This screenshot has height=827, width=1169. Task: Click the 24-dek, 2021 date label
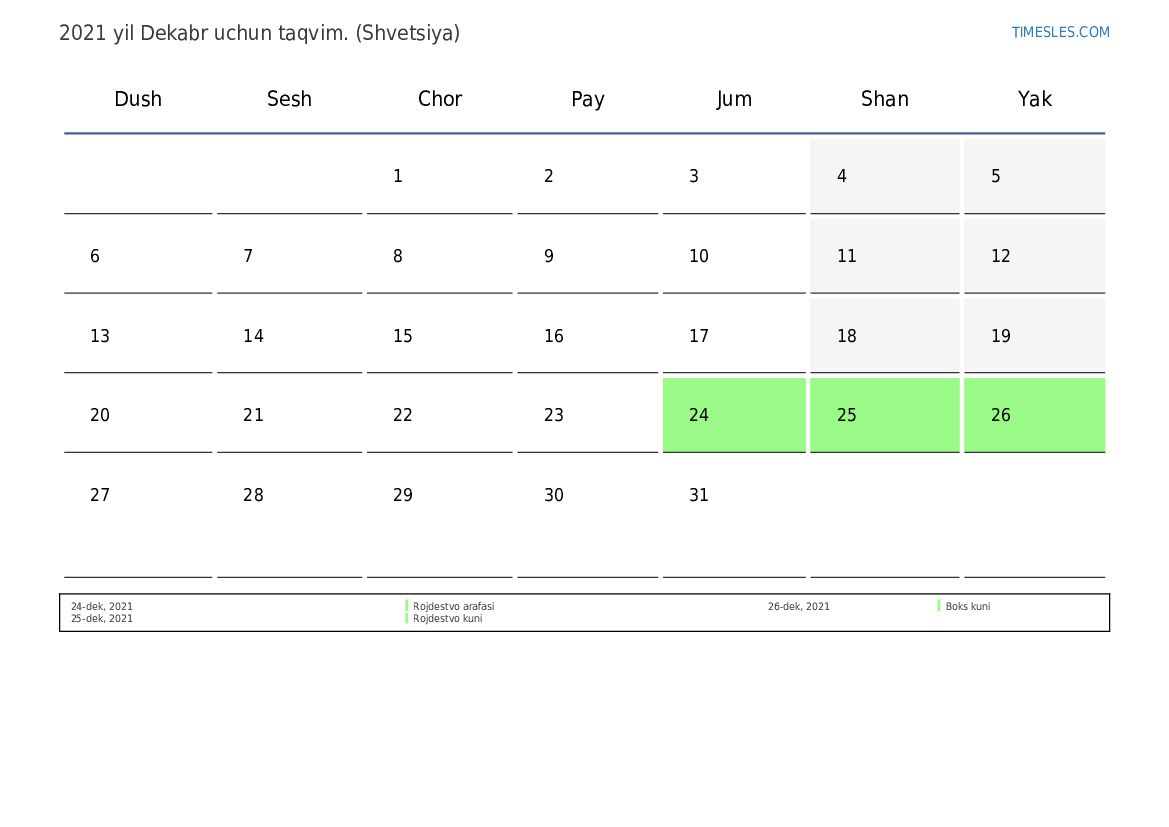tap(101, 606)
